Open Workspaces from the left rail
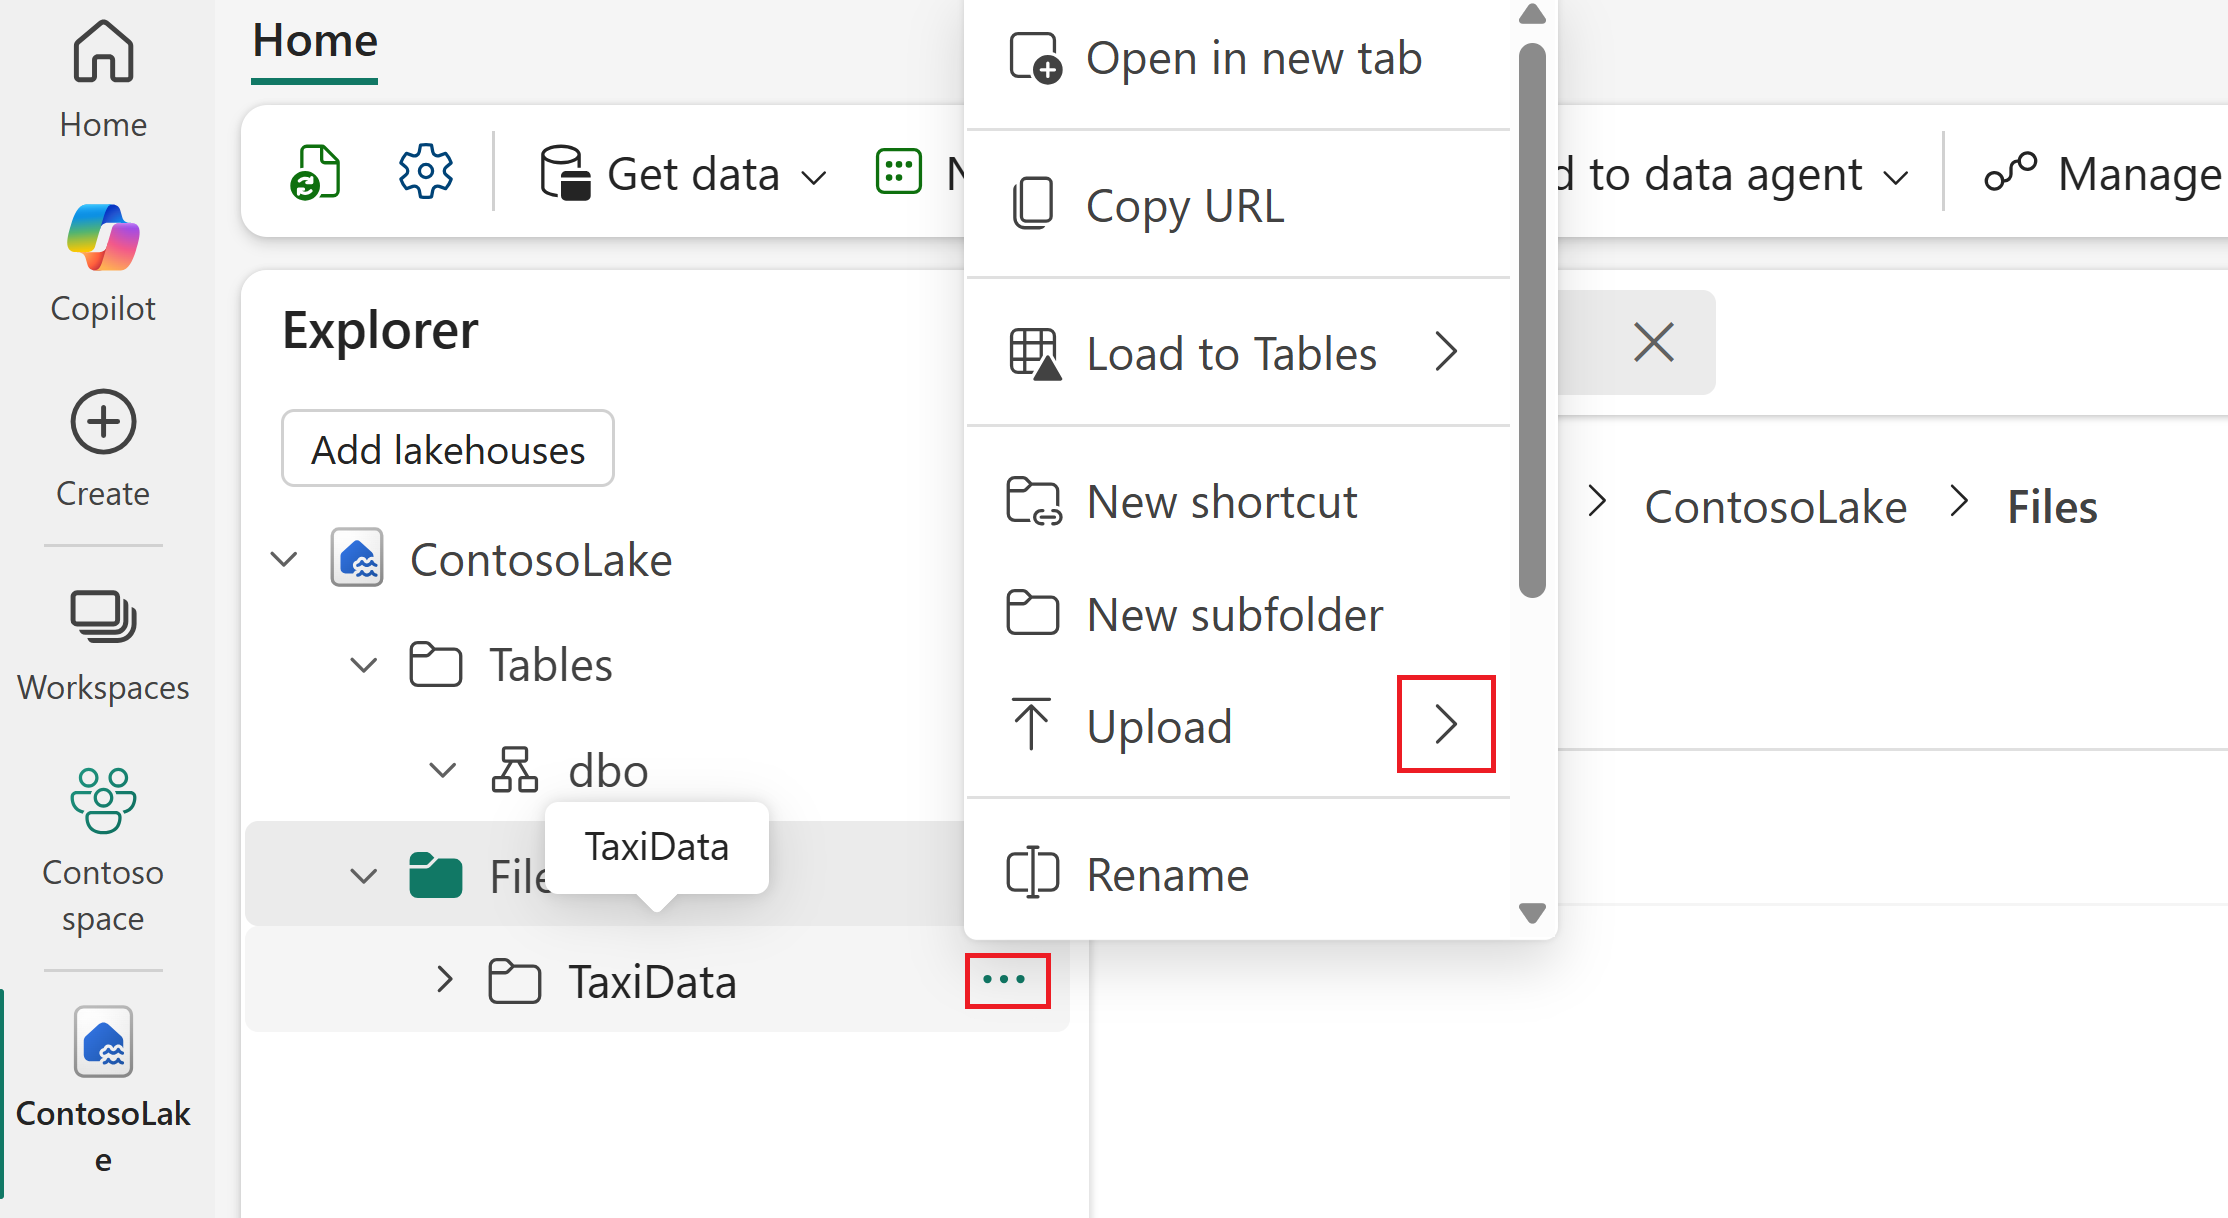 pos(103,617)
